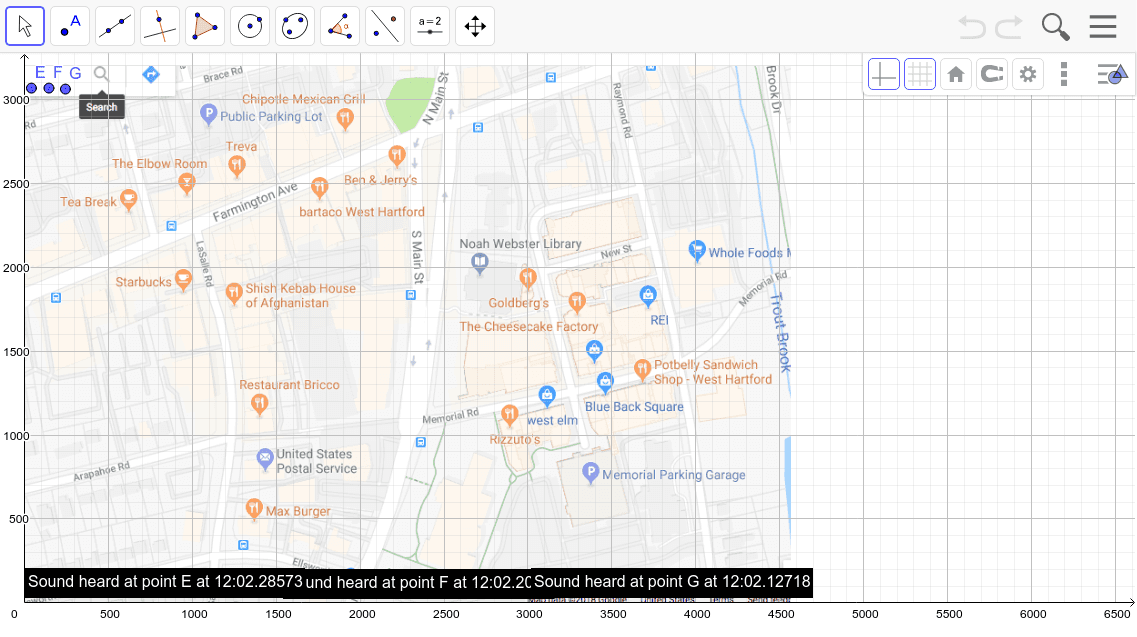Viewport: 1137px width, 637px height.
Task: Click the Noah Webster Library pin
Action: pyautogui.click(x=479, y=263)
